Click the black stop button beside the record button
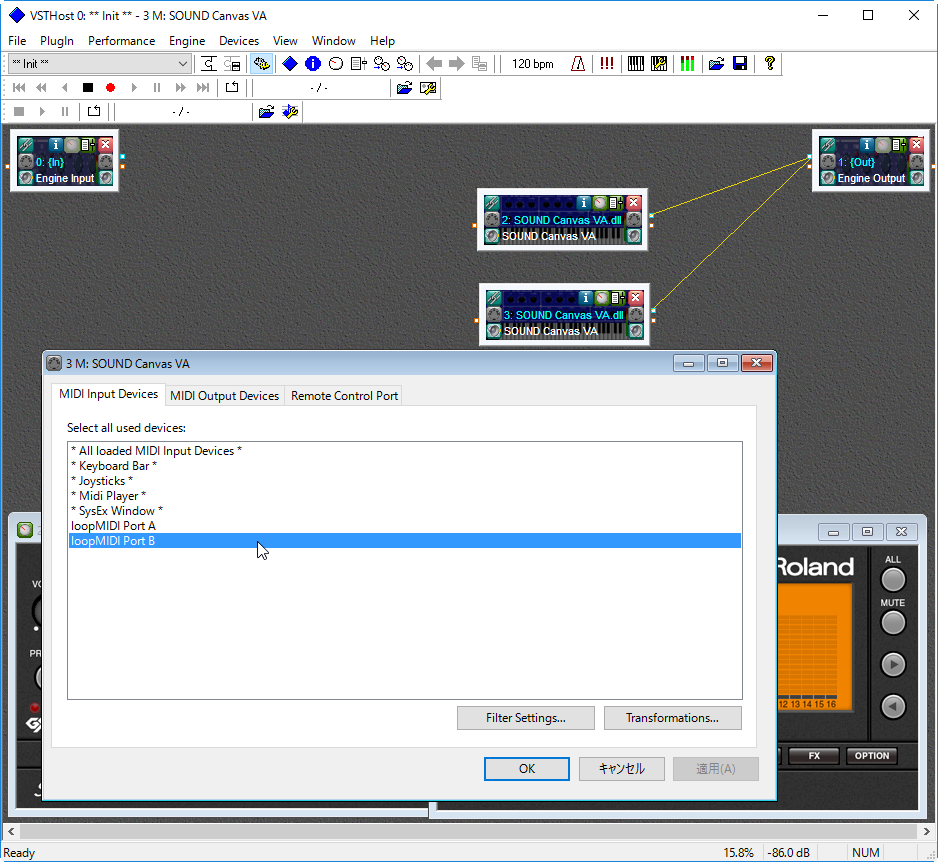This screenshot has width=938, height=862. pos(88,87)
